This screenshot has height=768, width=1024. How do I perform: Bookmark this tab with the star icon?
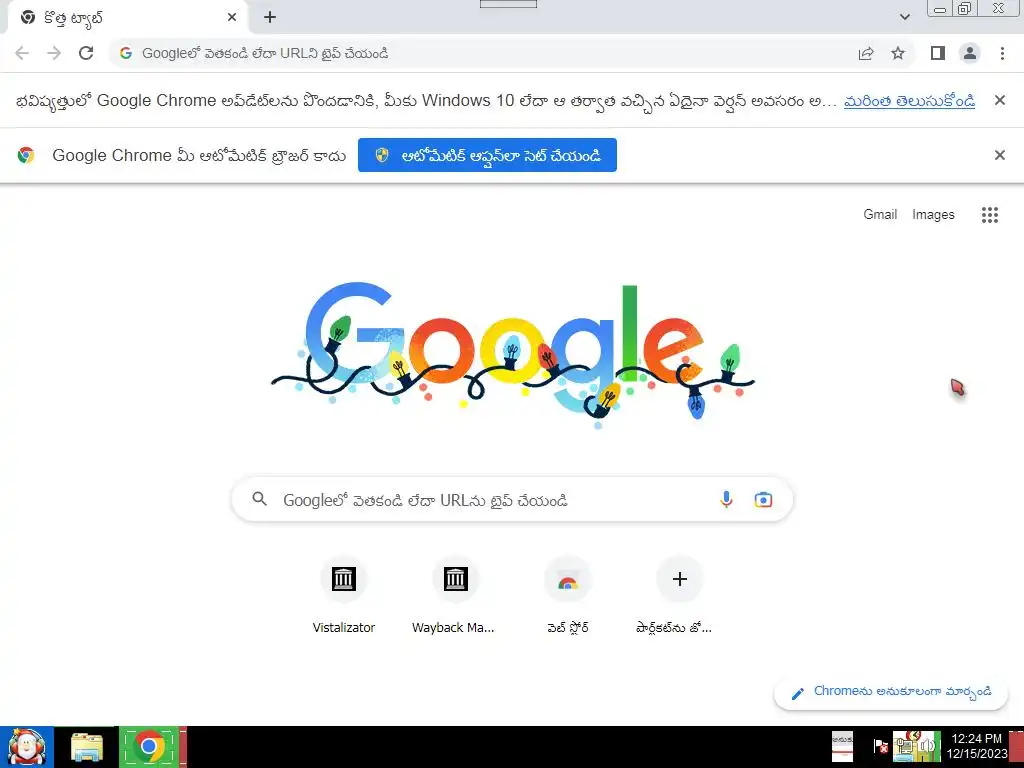898,53
